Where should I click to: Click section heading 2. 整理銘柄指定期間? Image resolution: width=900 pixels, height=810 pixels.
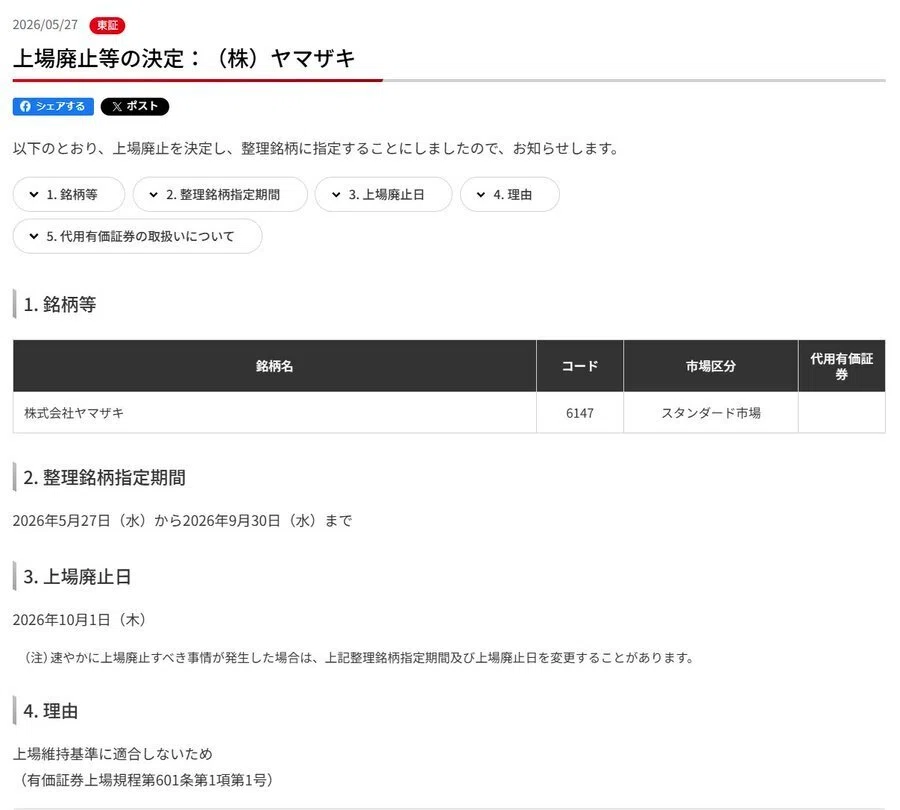104,478
